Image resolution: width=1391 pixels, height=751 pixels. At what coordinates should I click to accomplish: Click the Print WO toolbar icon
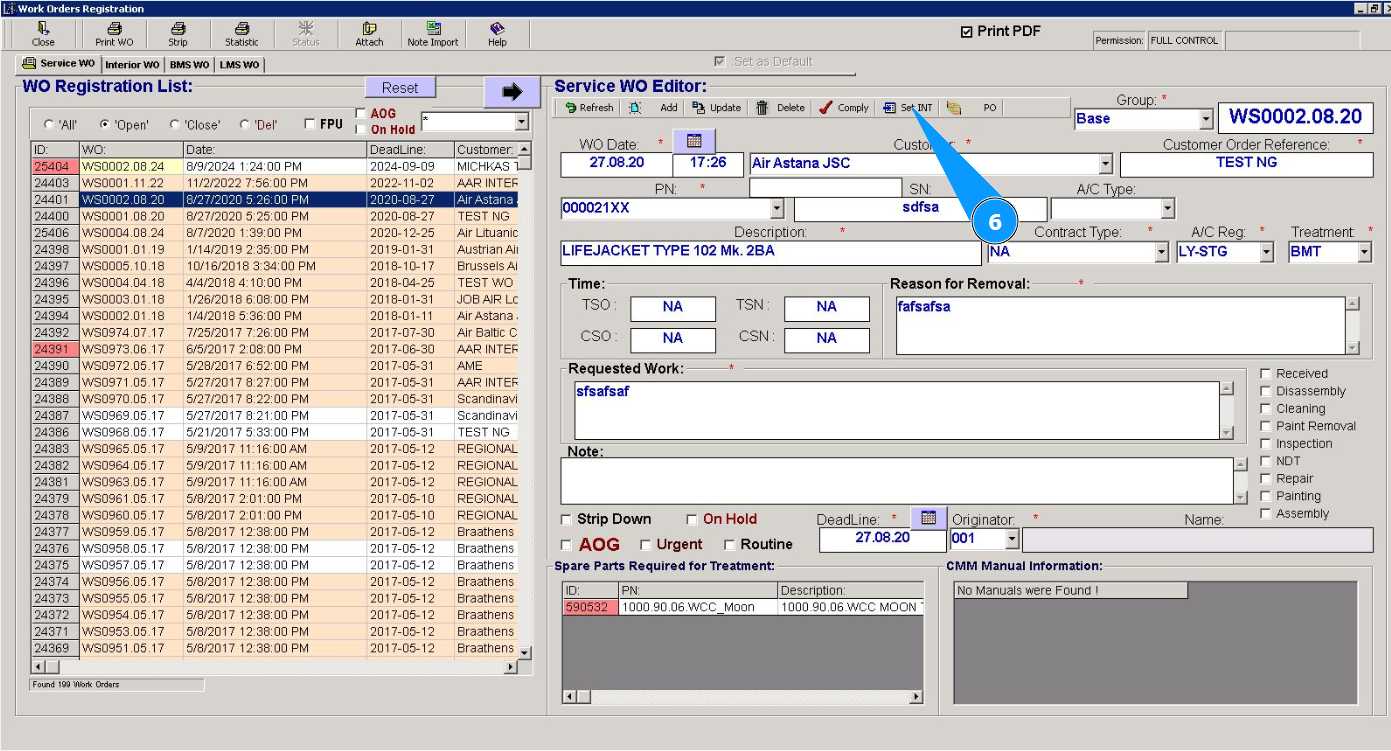pyautogui.click(x=114, y=34)
